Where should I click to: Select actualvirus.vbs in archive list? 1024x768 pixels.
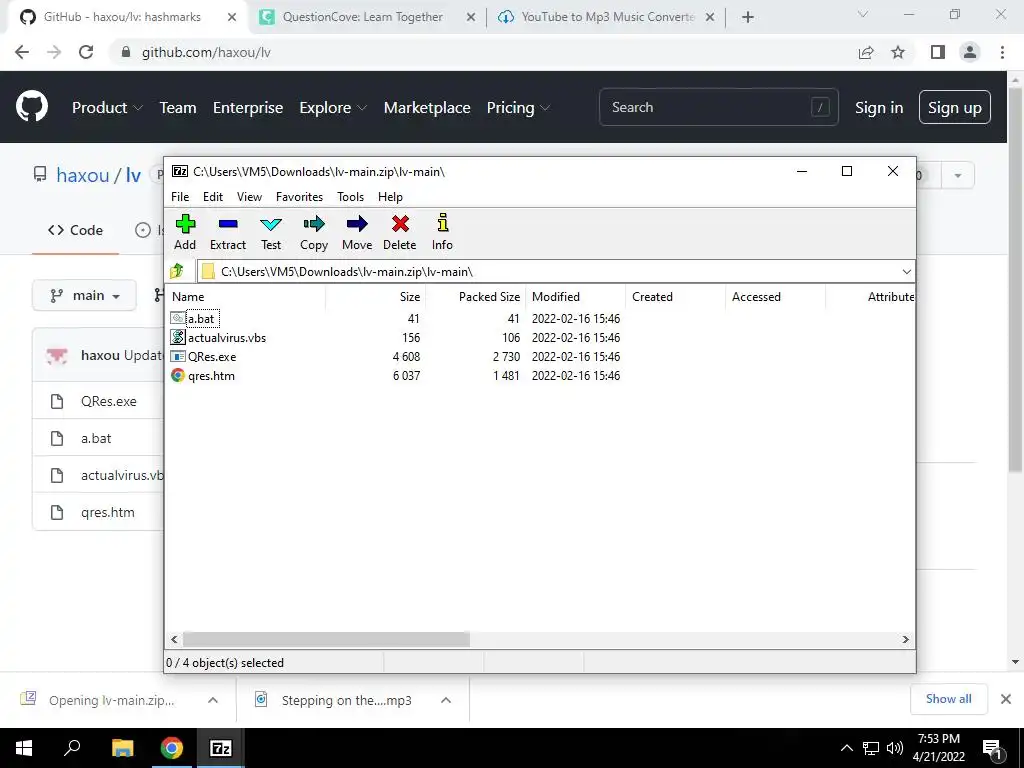(x=218, y=338)
